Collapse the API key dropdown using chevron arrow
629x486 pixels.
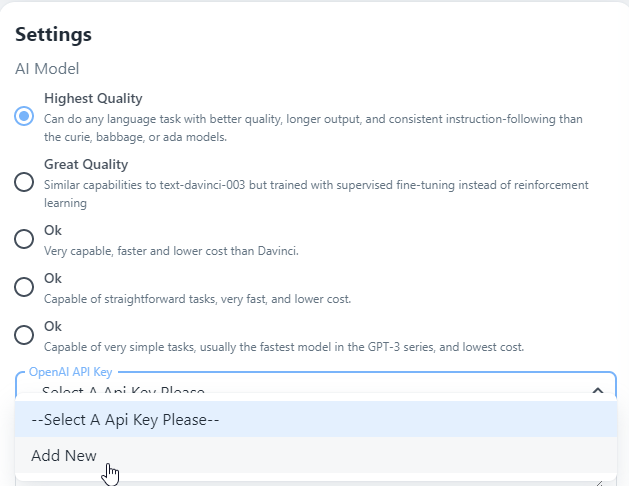click(597, 391)
